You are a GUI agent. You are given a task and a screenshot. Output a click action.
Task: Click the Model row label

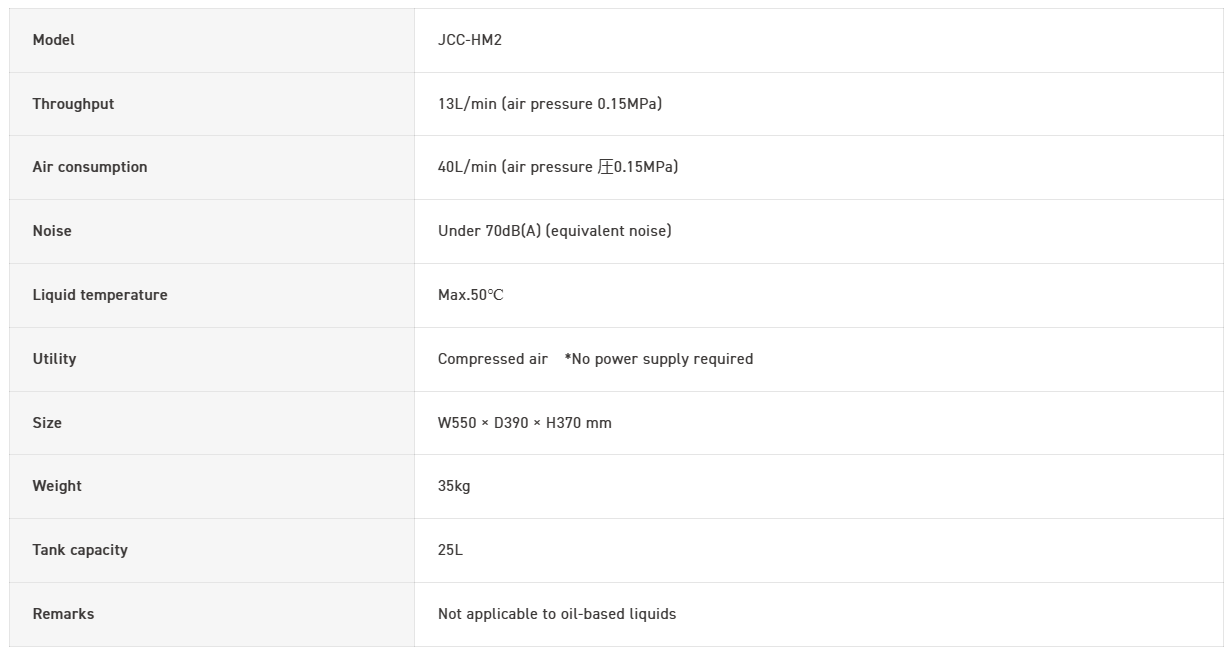click(54, 40)
